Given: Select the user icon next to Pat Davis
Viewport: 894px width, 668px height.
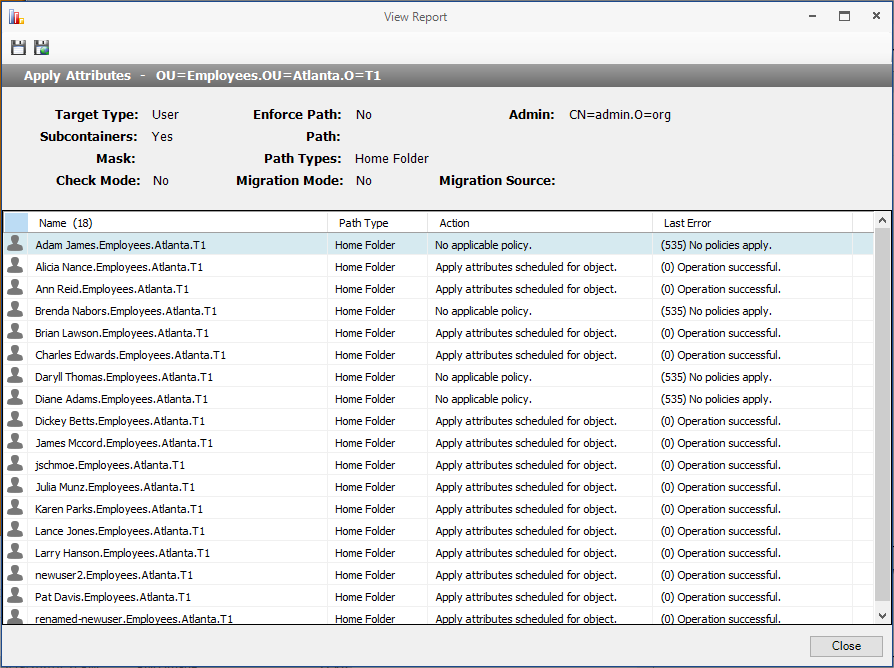Looking at the screenshot, I should point(15,596).
